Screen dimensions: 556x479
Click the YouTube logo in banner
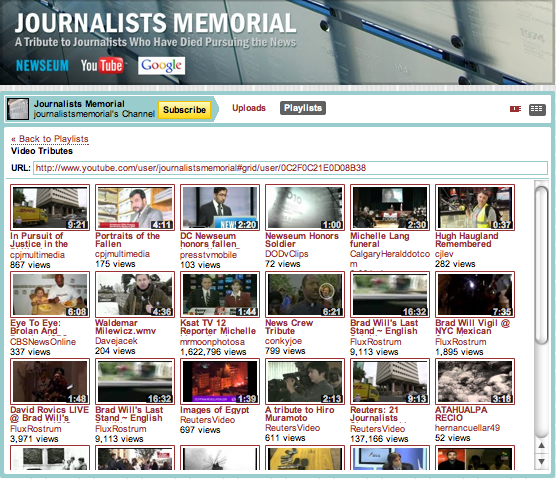102,66
